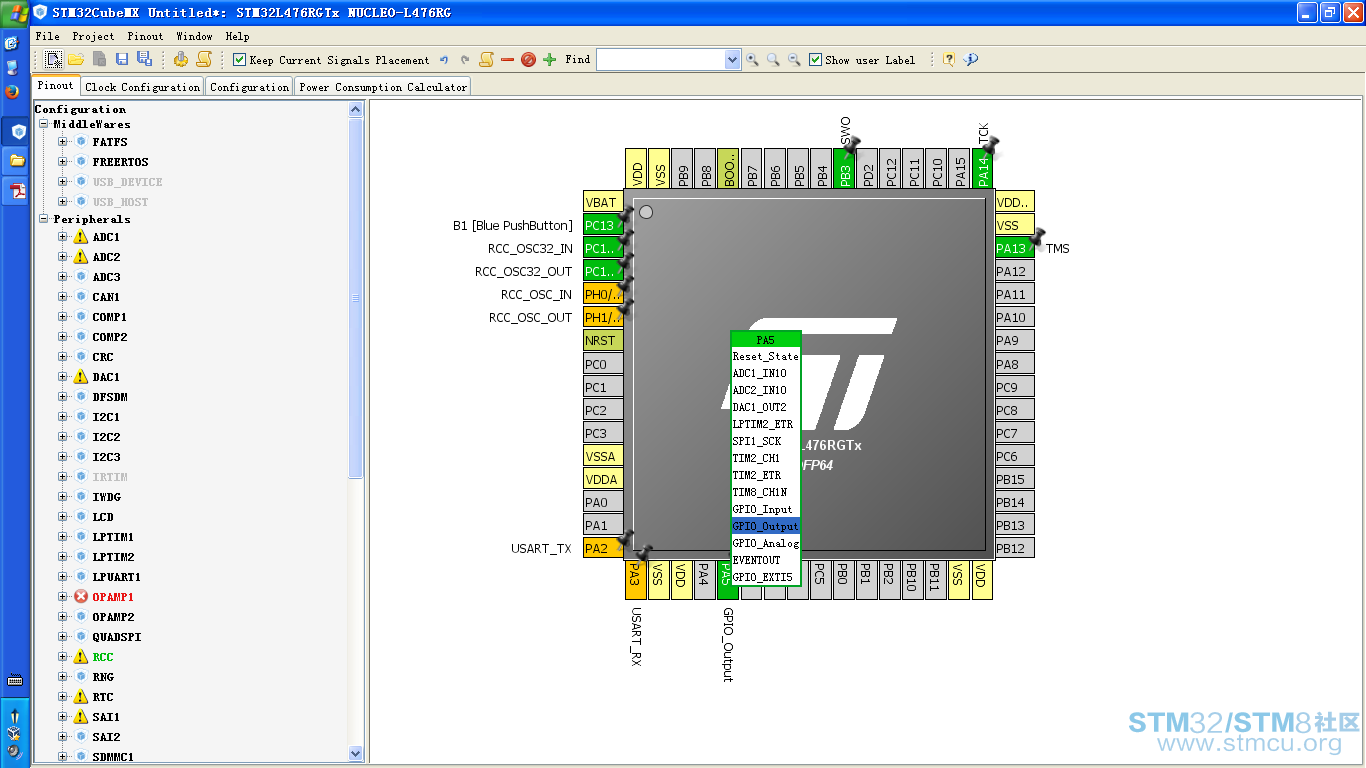Select the USART1 LPUART1 tree item
This screenshot has height=768, width=1366.
(116, 577)
